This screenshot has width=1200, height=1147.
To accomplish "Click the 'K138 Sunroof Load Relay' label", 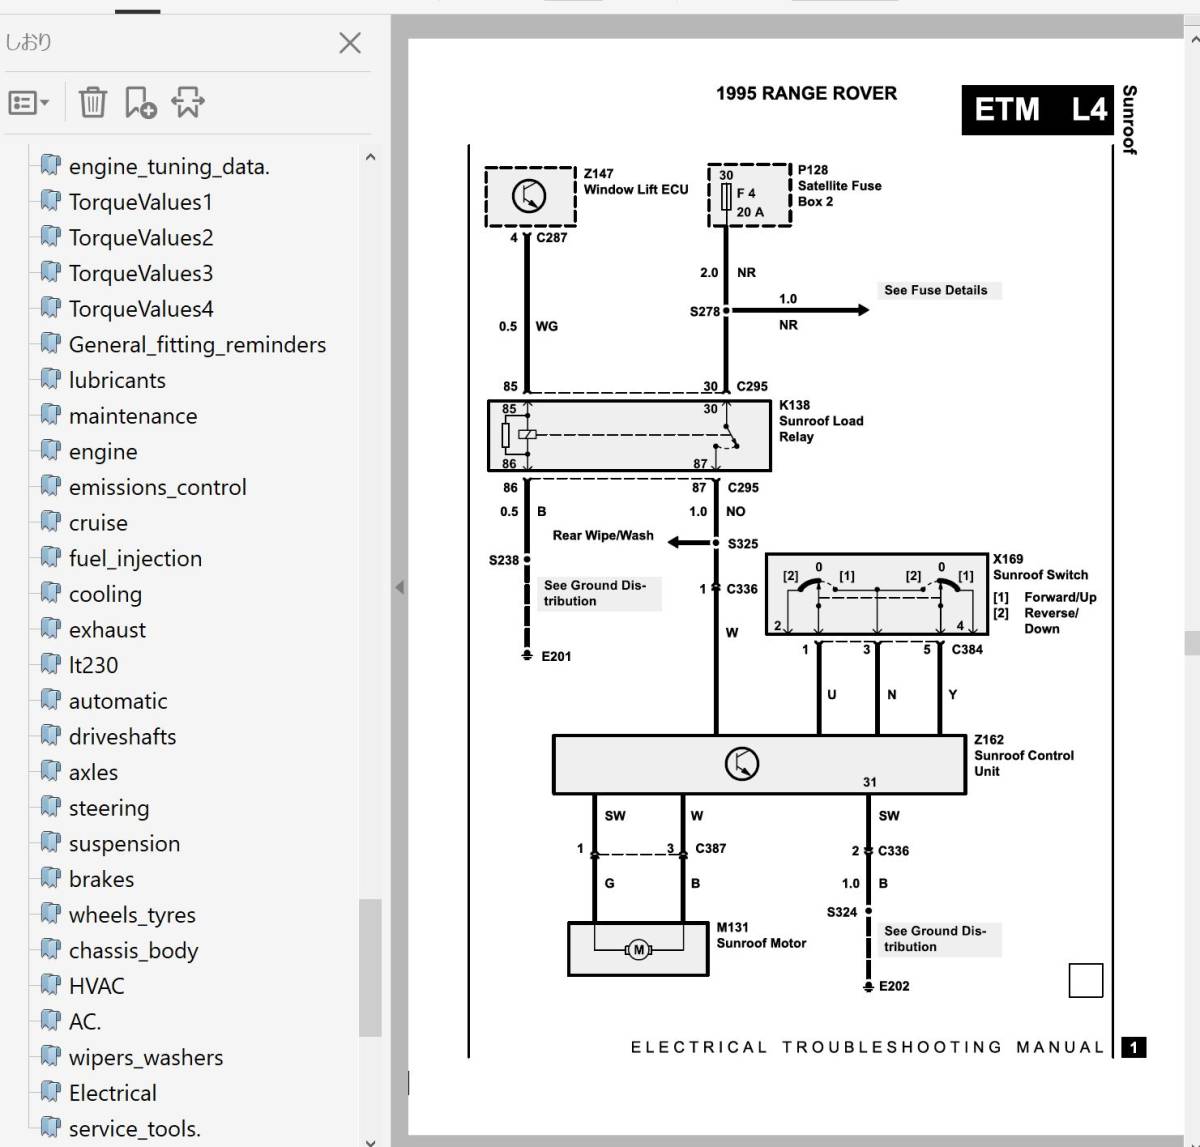I will tap(821, 420).
